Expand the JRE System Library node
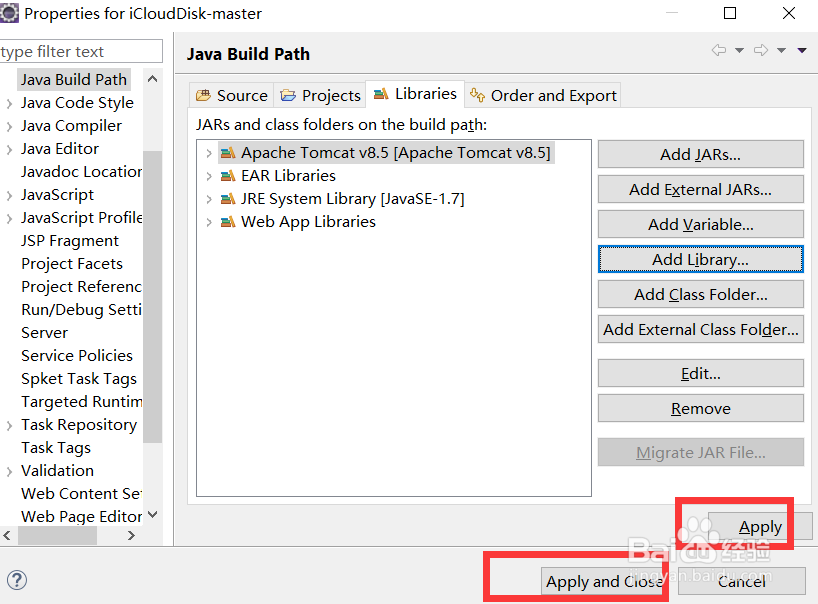Screen dimensions: 818x604 (208, 199)
